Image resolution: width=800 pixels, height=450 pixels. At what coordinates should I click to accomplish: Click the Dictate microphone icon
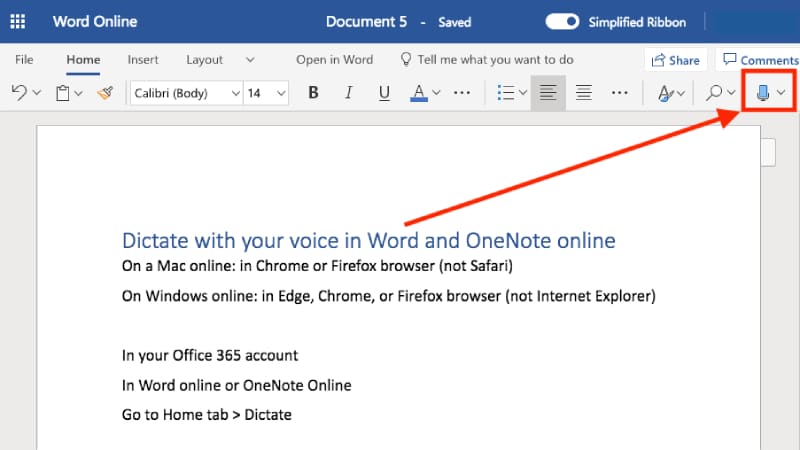point(763,92)
